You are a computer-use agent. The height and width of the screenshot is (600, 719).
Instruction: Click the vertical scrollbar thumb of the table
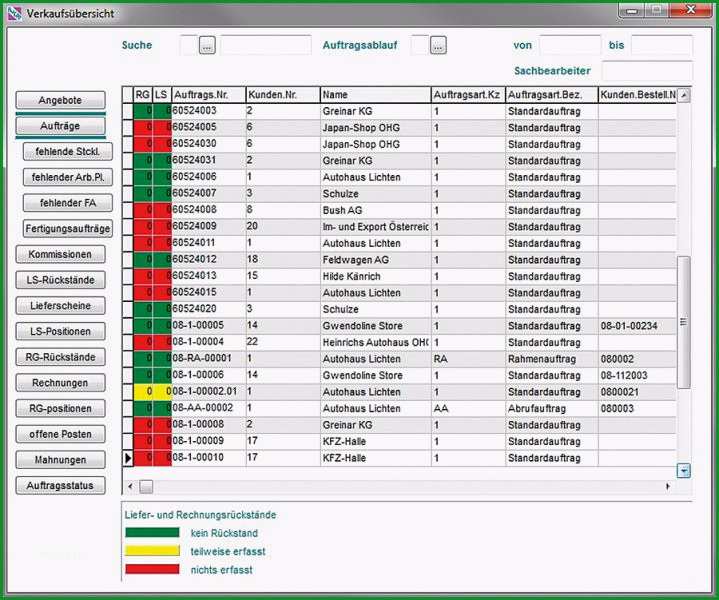coord(684,322)
